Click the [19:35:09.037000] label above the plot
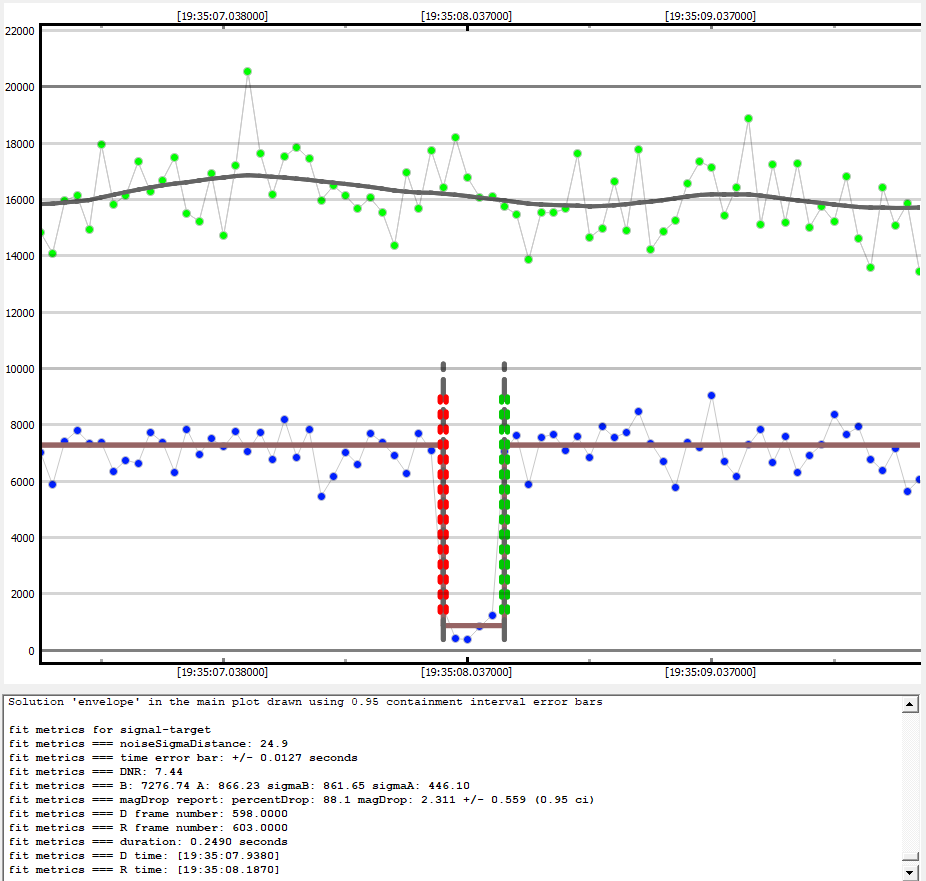This screenshot has height=881, width=926. [x=710, y=16]
